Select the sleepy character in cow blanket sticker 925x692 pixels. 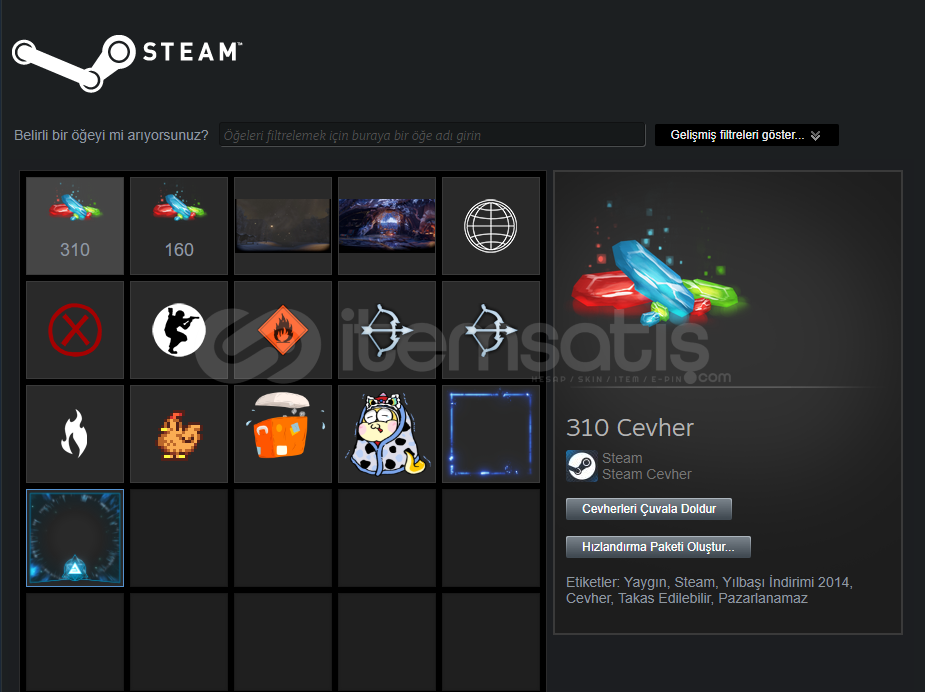tap(387, 434)
